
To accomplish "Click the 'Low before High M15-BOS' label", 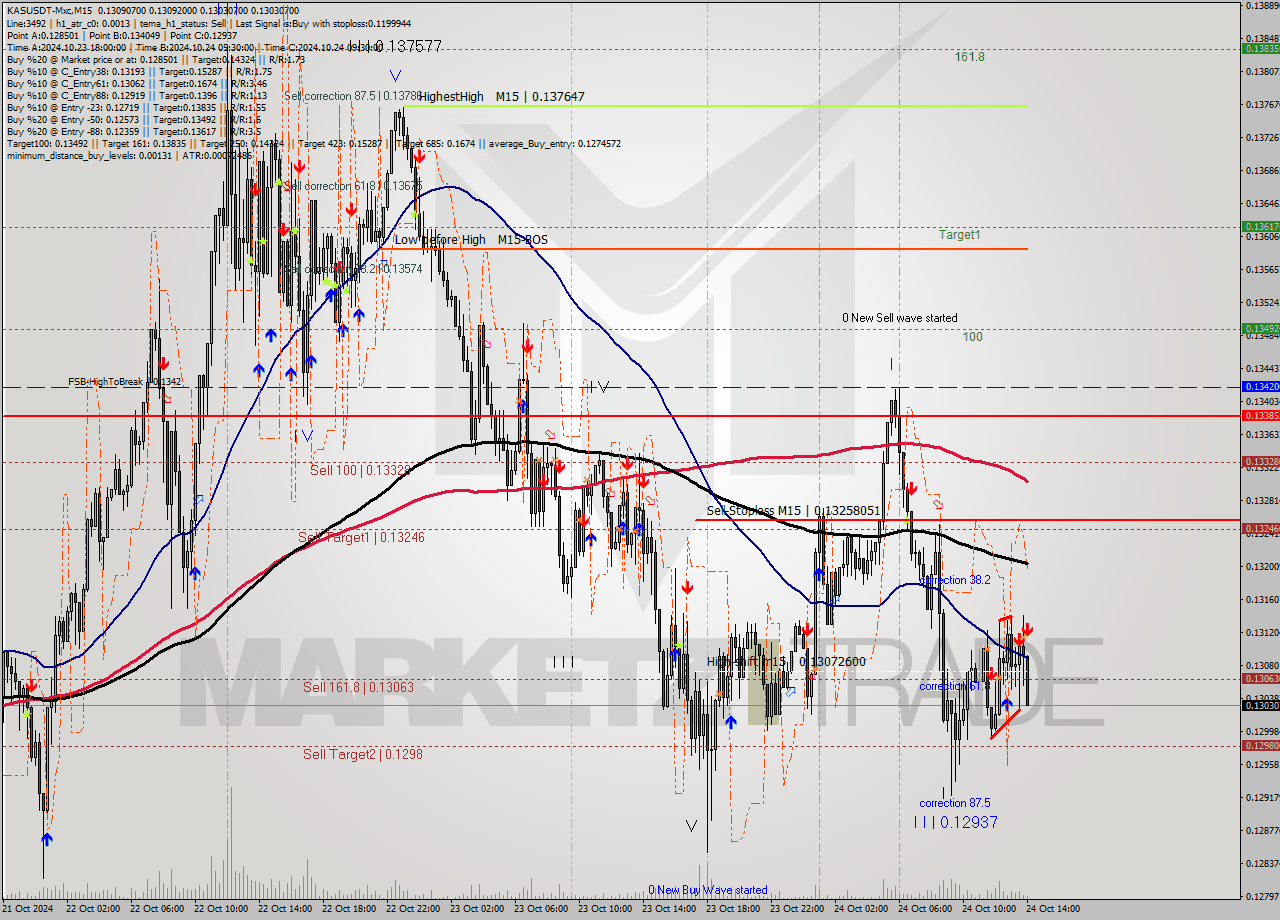I will pyautogui.click(x=471, y=240).
